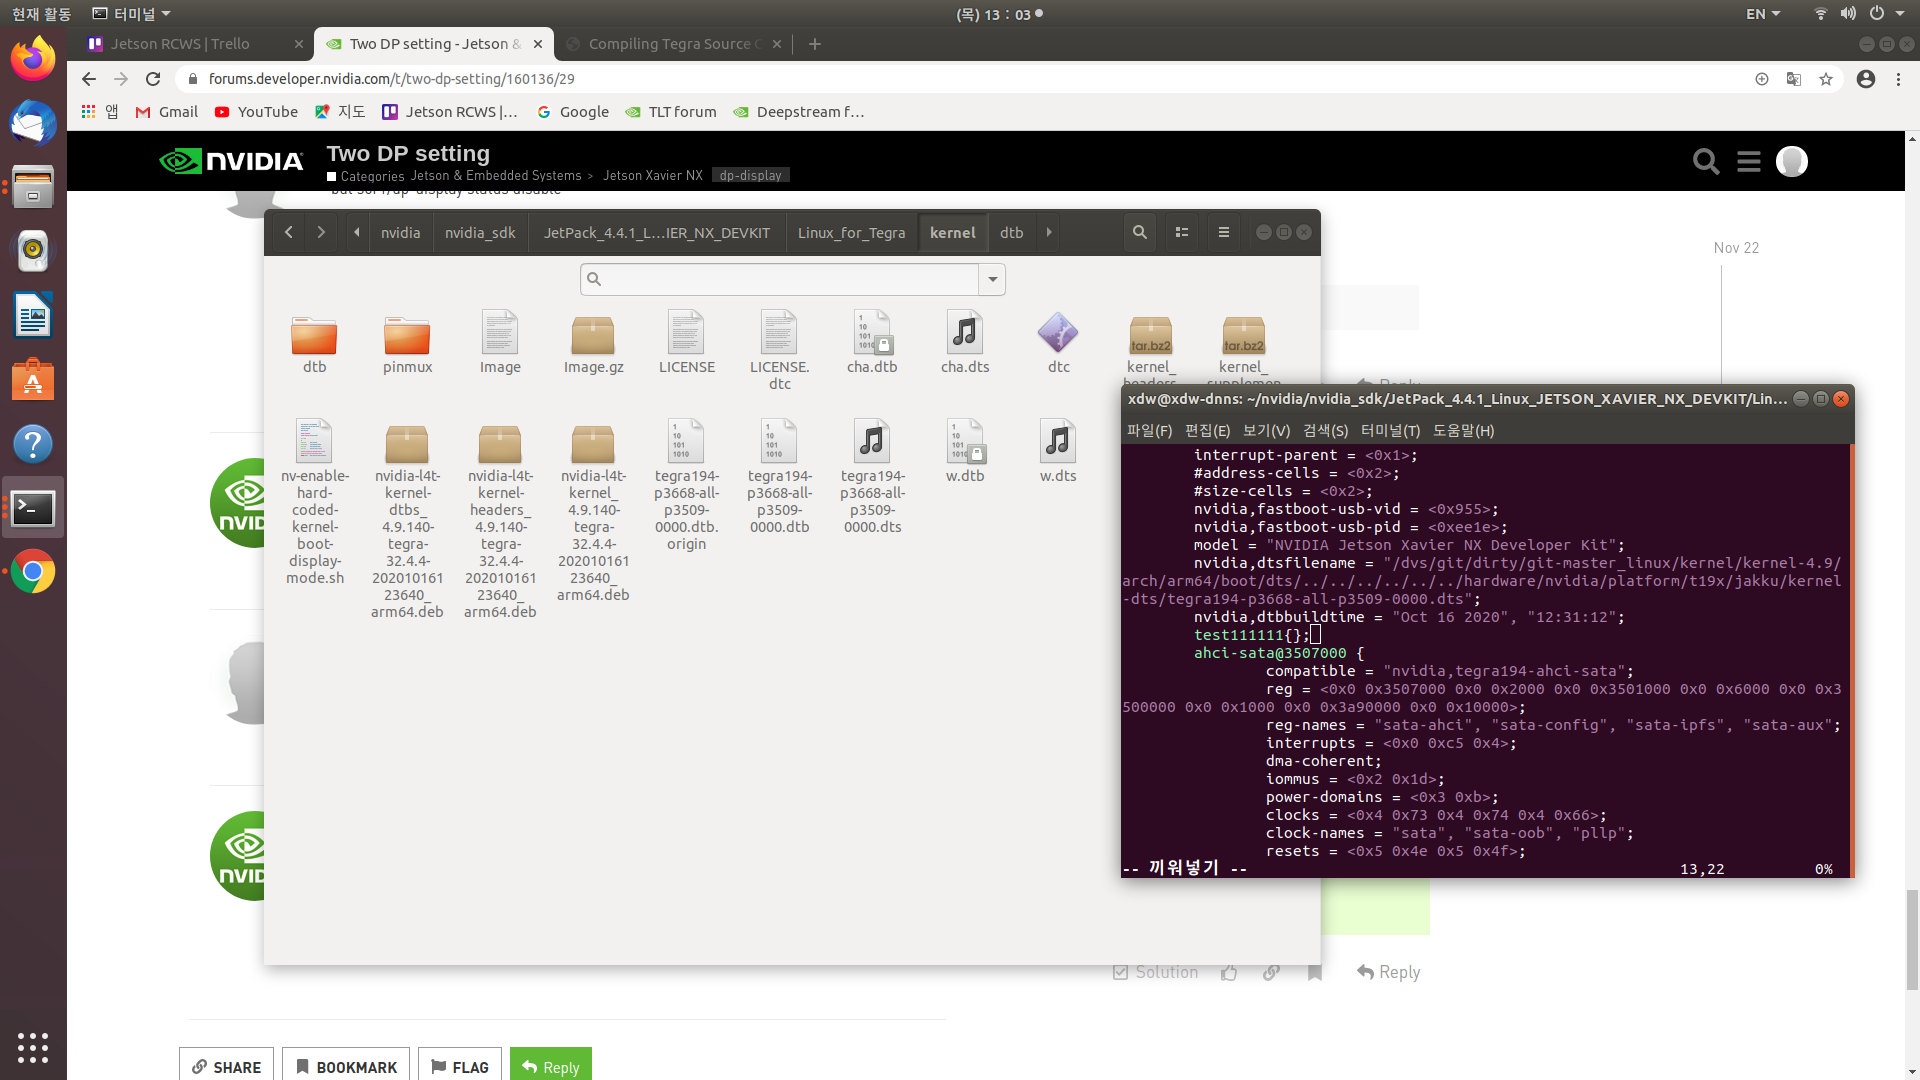Image resolution: width=1920 pixels, height=1080 pixels.
Task: Click the Chrome address bar URL
Action: (392, 79)
